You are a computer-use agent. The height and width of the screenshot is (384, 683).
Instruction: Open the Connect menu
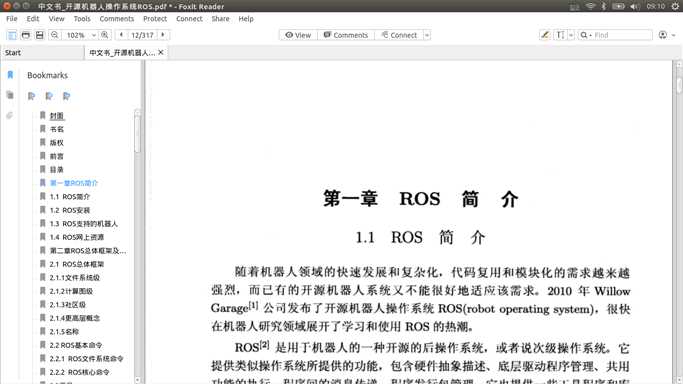pyautogui.click(x=189, y=19)
